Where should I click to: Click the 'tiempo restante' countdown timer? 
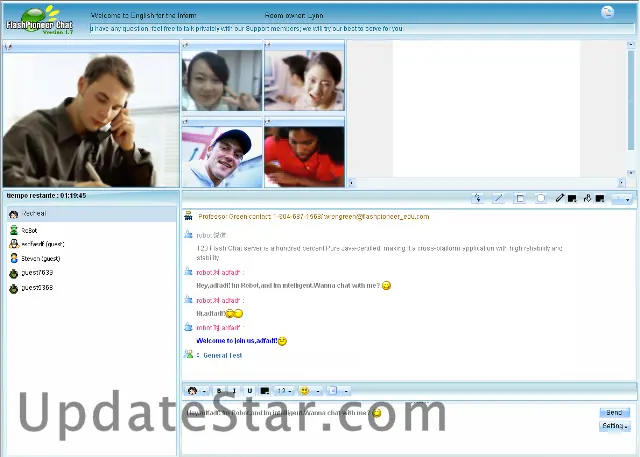point(46,196)
